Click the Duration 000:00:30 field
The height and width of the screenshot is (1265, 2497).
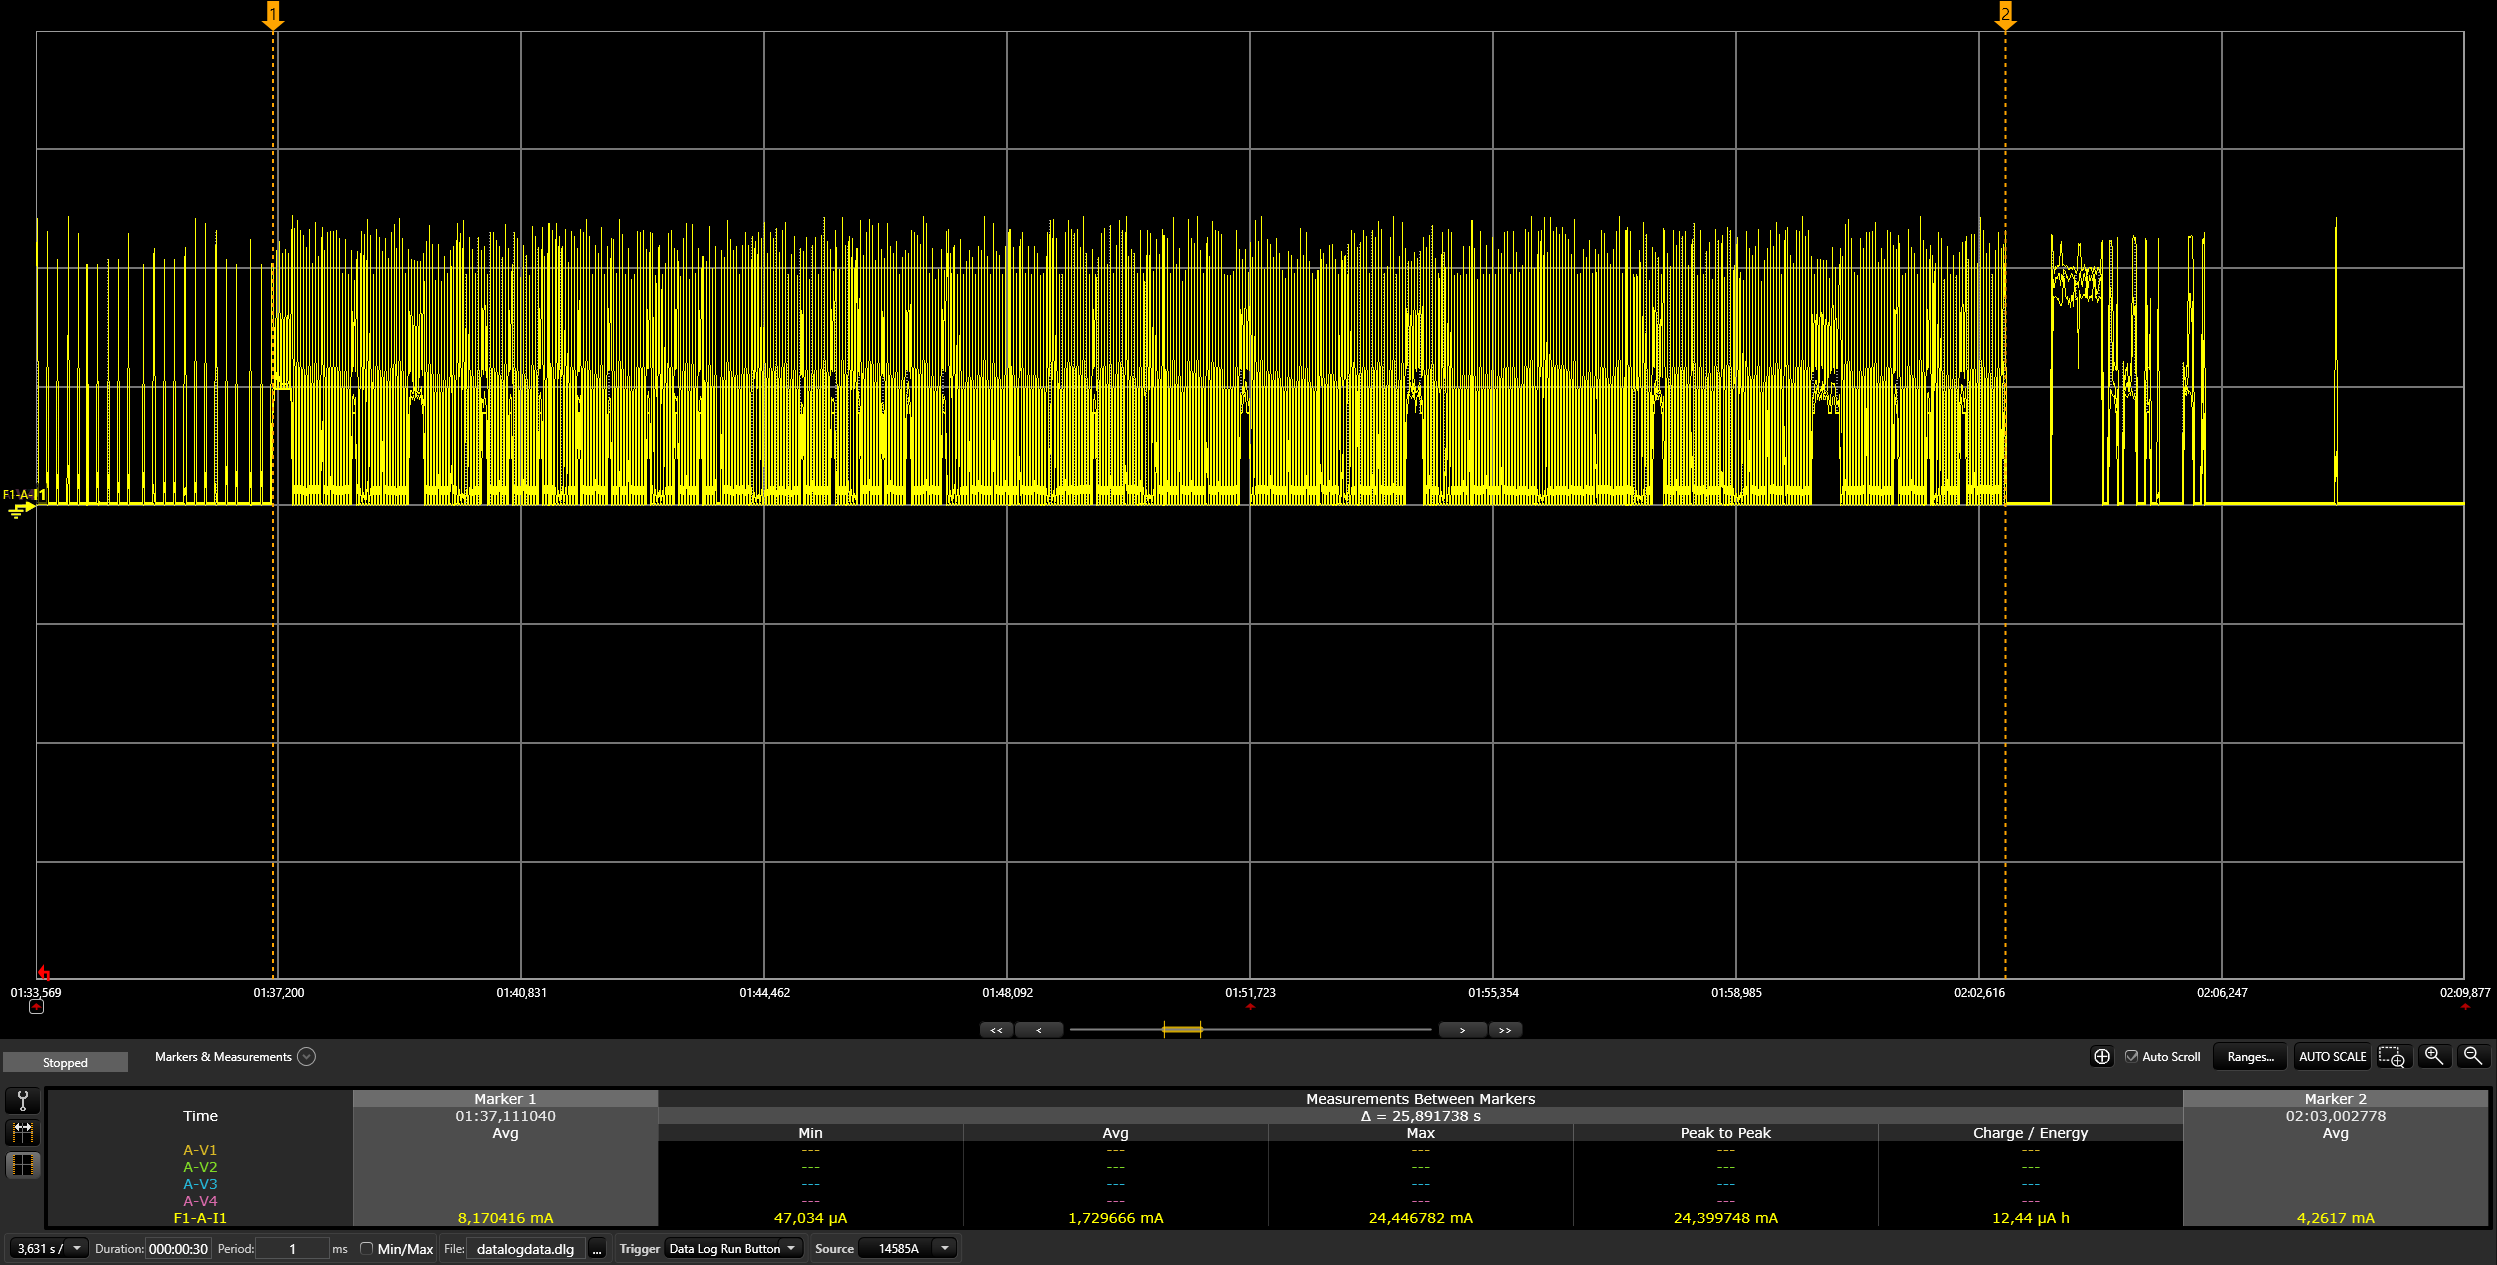[178, 1248]
